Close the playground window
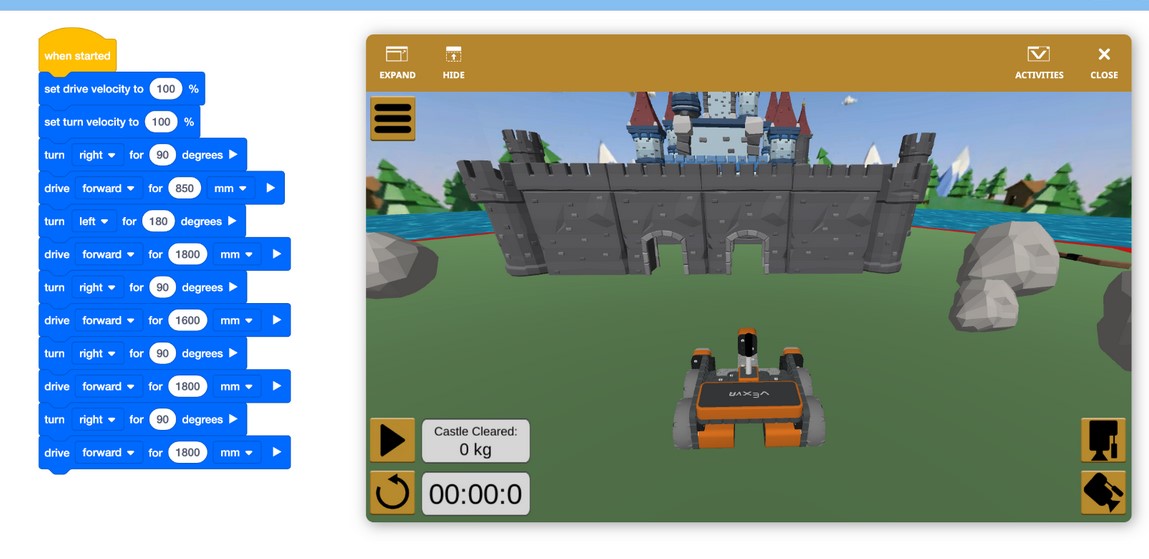This screenshot has height=559, width=1149. 1104,62
